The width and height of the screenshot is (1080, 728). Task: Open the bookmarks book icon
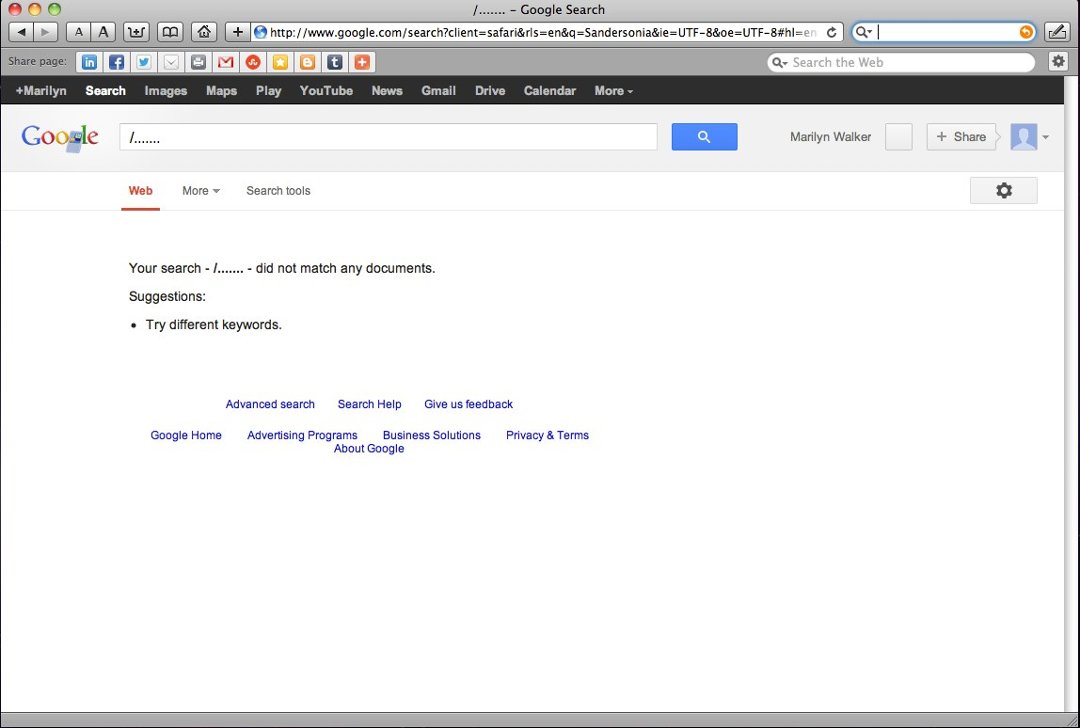[x=170, y=32]
